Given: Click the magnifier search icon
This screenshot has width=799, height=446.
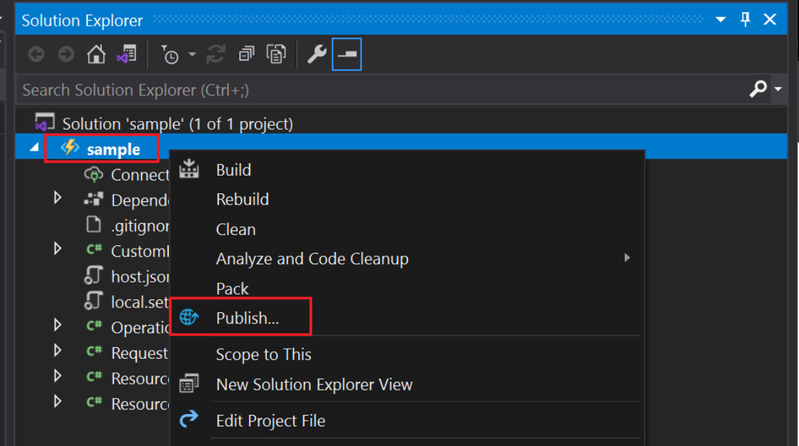Looking at the screenshot, I should (x=758, y=90).
